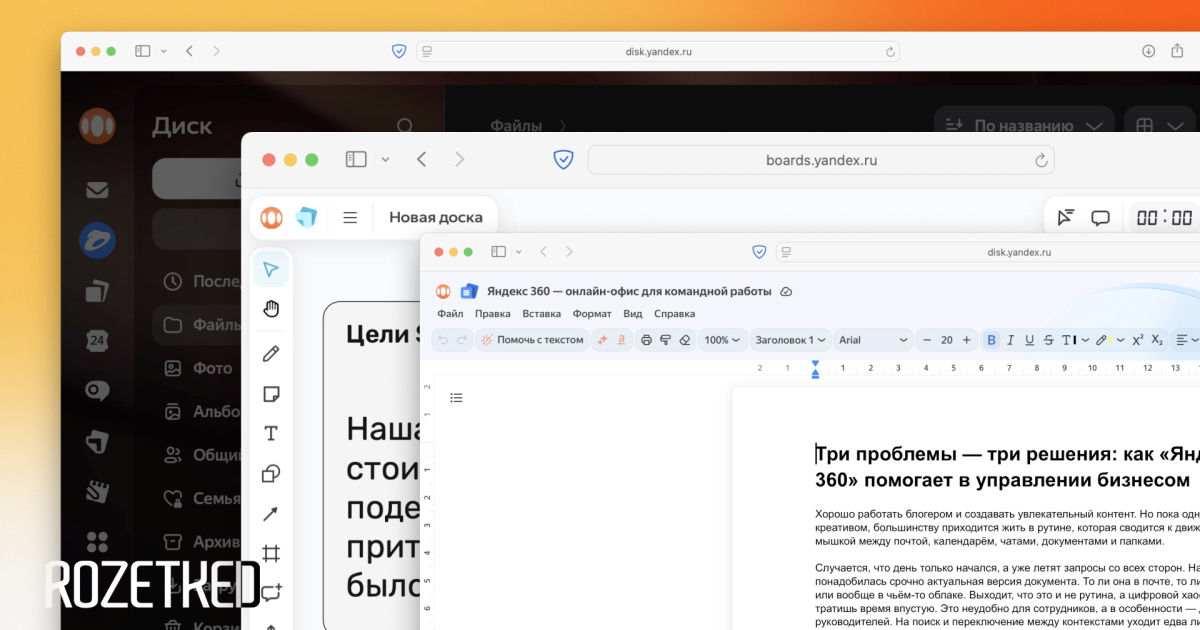Open the Формат menu
Viewport: 1200px width, 630px height.
click(592, 313)
